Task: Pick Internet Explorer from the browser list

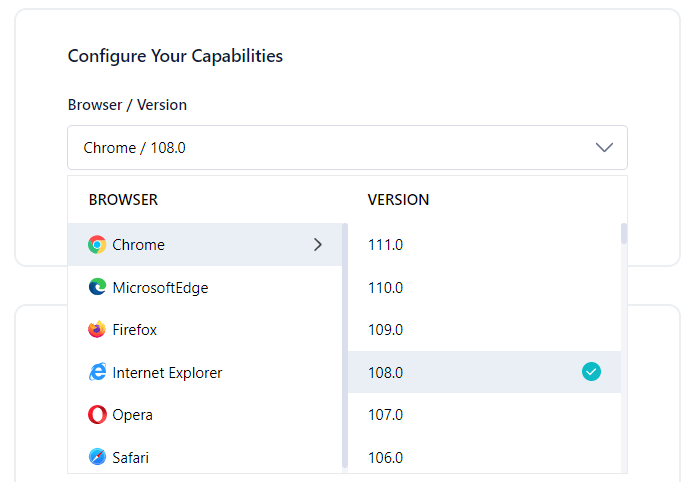Action: pyautogui.click(x=204, y=372)
